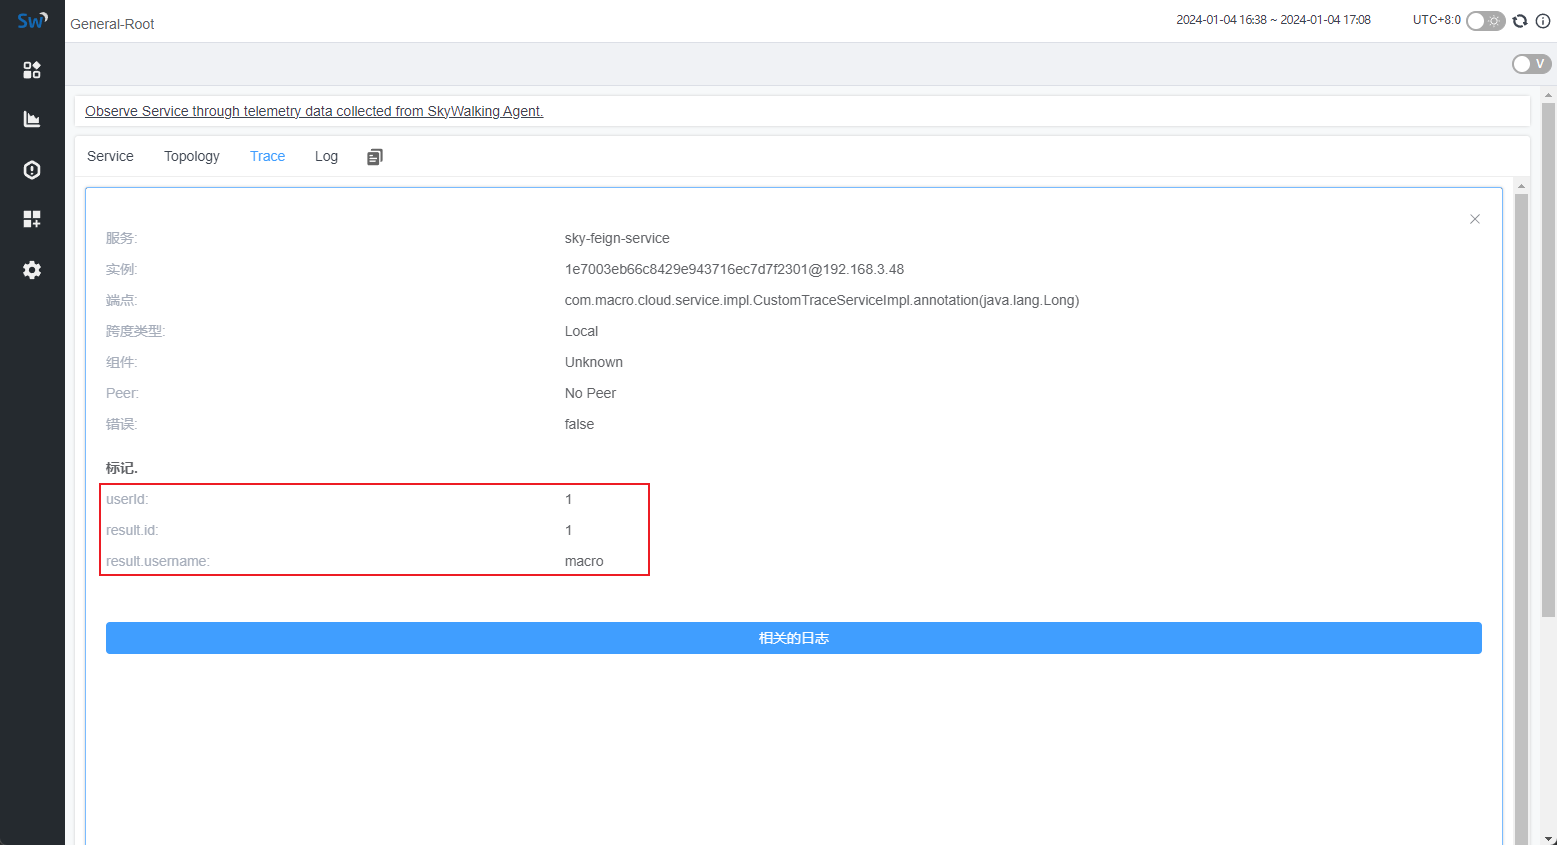Close the span detail dialog with X
Image resolution: width=1557 pixels, height=845 pixels.
[x=1474, y=219]
